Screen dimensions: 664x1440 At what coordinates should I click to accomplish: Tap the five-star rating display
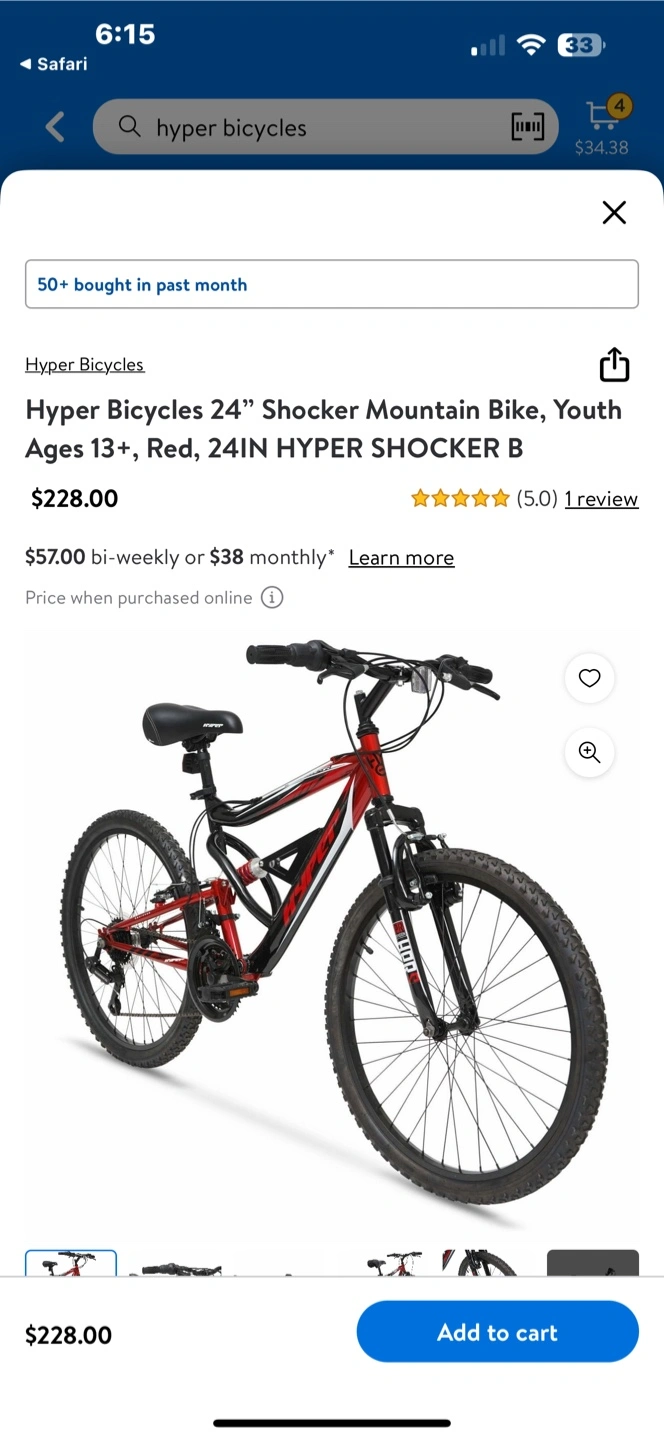pos(460,499)
